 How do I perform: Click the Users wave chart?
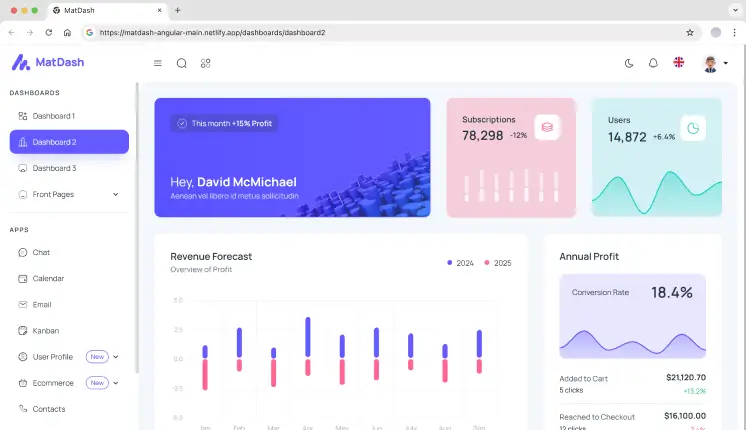click(x=657, y=193)
